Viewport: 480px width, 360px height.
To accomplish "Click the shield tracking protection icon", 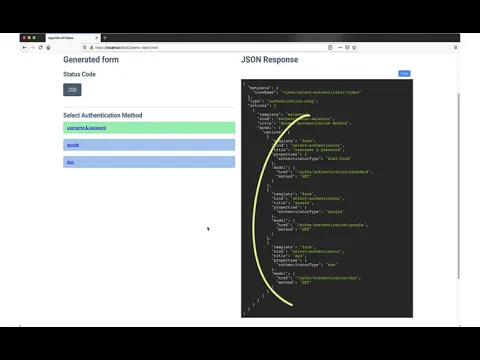I will pos(85,47).
